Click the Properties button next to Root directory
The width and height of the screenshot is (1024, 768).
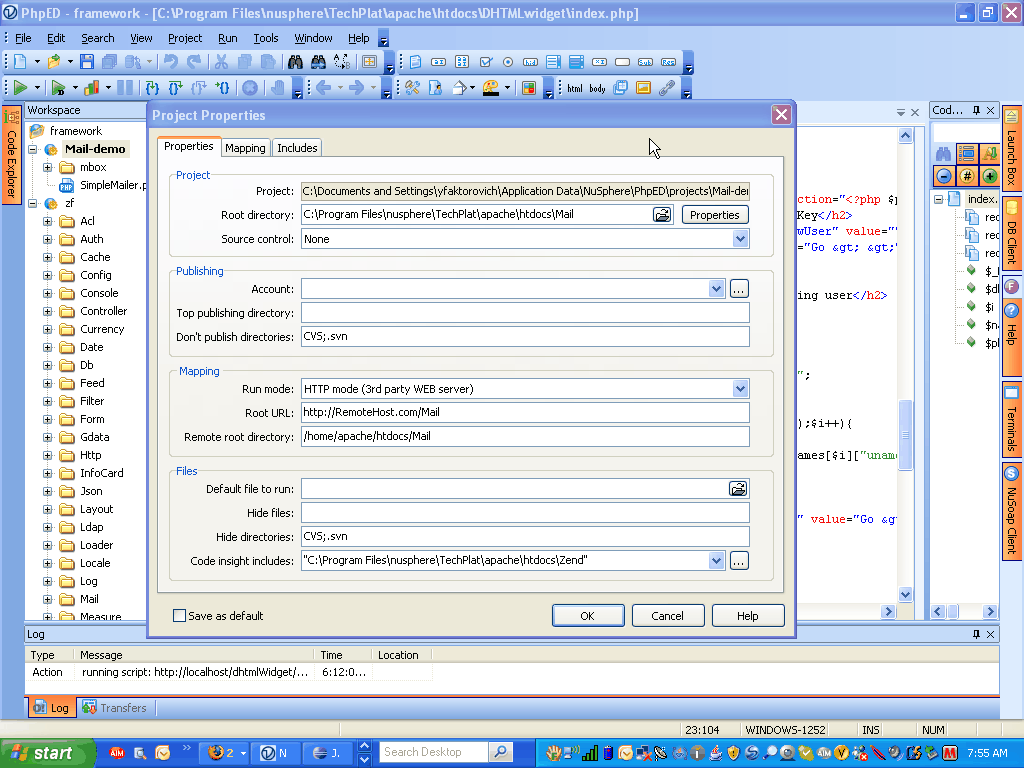(x=715, y=215)
